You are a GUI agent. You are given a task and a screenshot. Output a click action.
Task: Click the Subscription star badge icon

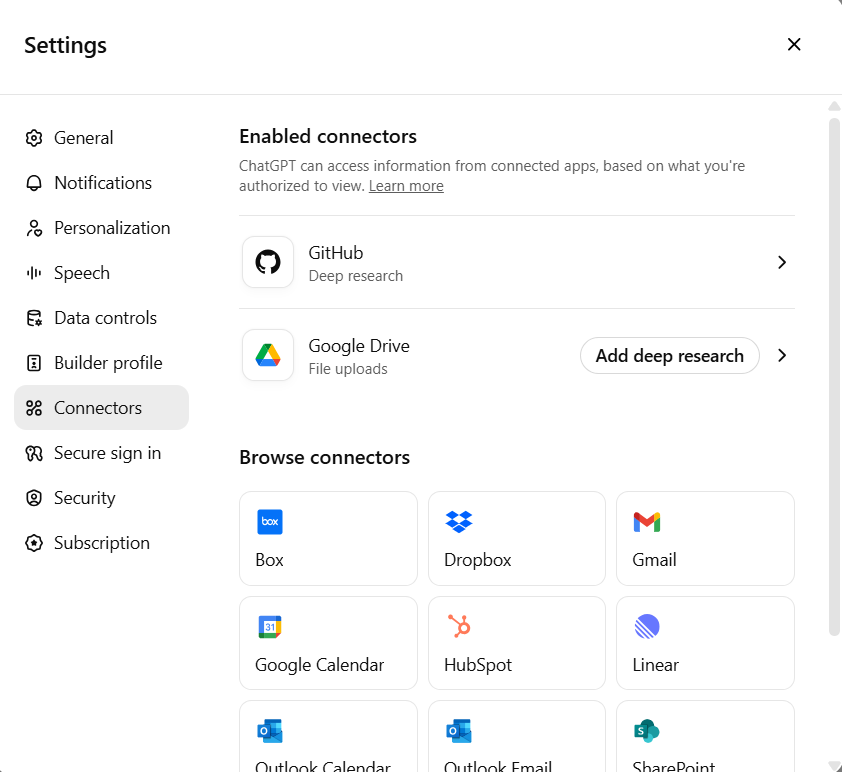click(34, 543)
